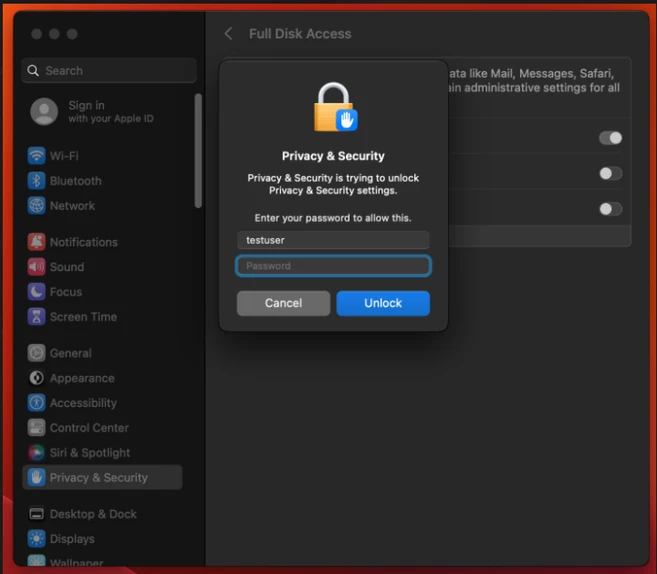
Task: Open Siri & Spotlight settings
Action: coord(90,452)
